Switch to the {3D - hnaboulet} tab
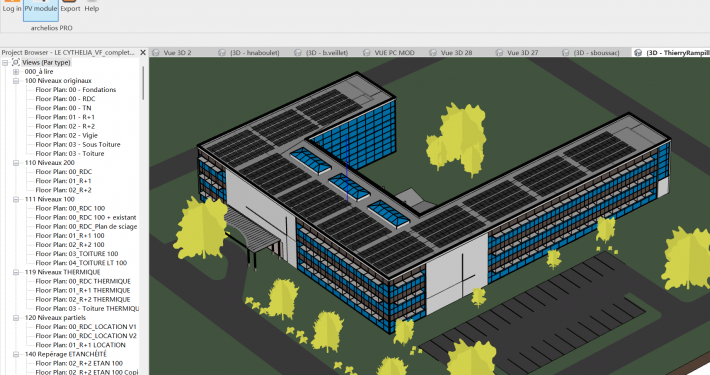Viewport: 710px width, 375px height. click(x=254, y=53)
